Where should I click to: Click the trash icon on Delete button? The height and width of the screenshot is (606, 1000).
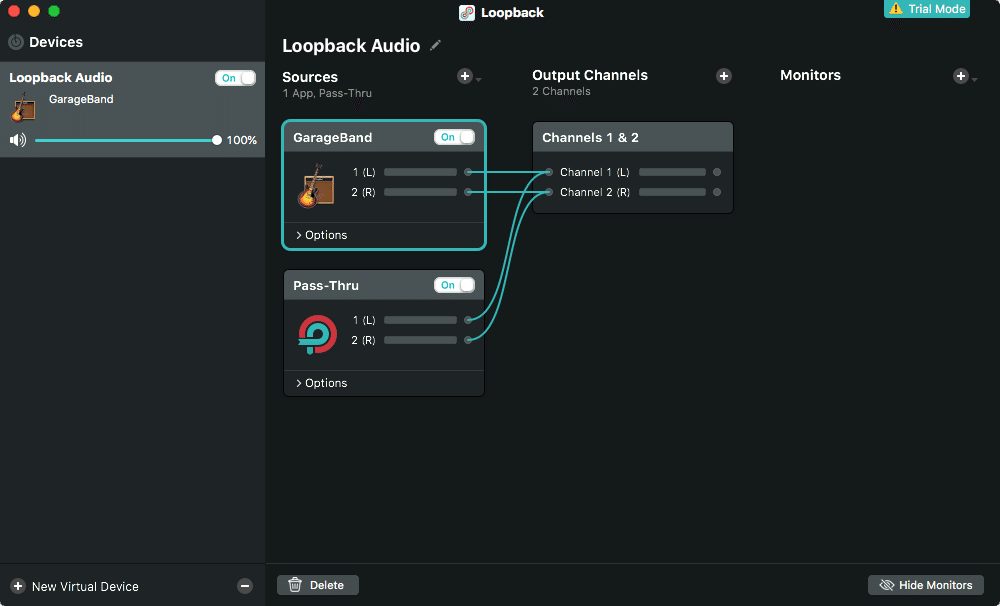[x=295, y=585]
